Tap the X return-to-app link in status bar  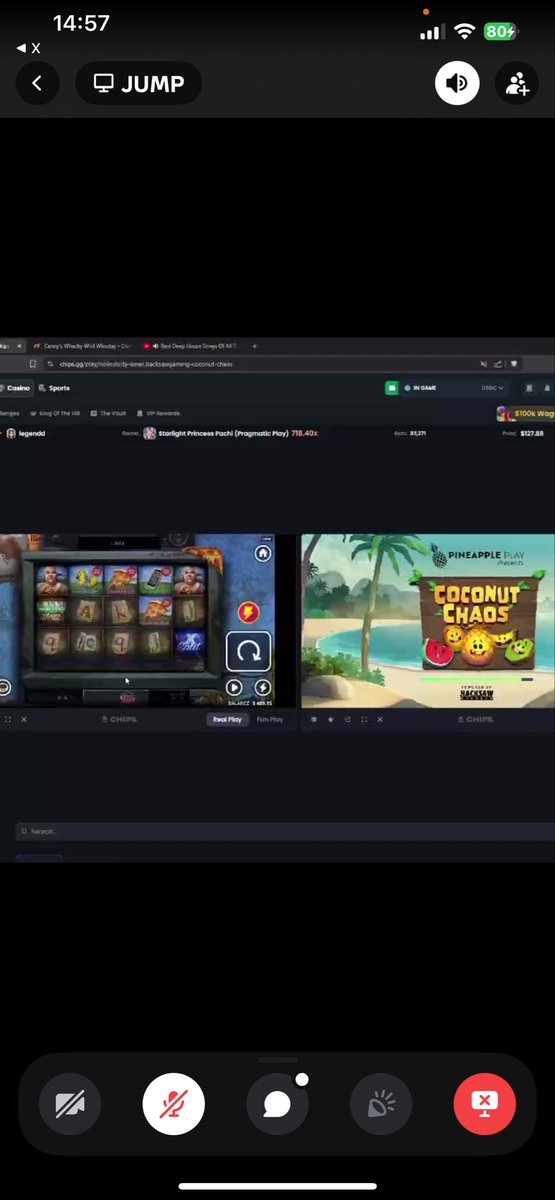(29, 48)
